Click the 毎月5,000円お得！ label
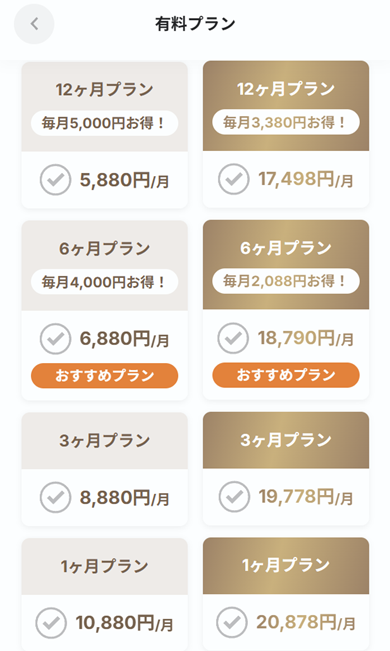Viewport: 390px width, 651px height. pyautogui.click(x=105, y=123)
